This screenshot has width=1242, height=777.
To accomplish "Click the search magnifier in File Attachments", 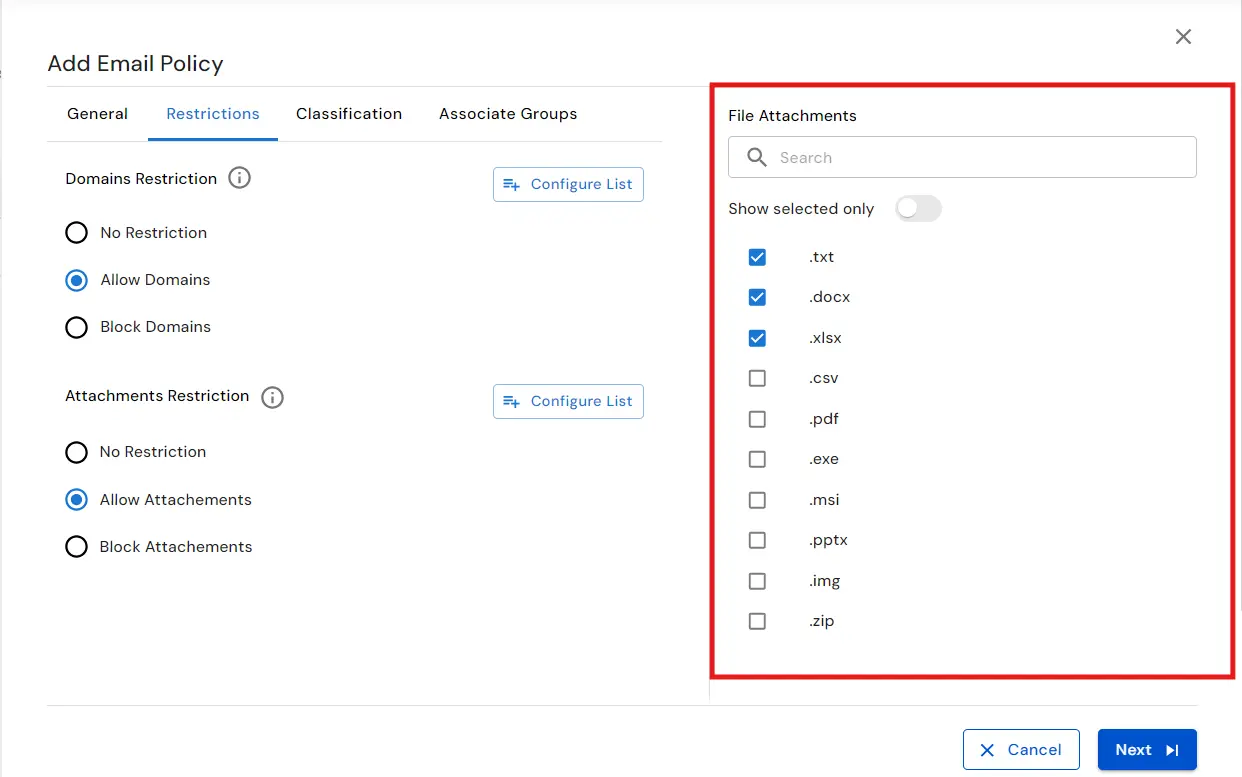I will coord(757,157).
